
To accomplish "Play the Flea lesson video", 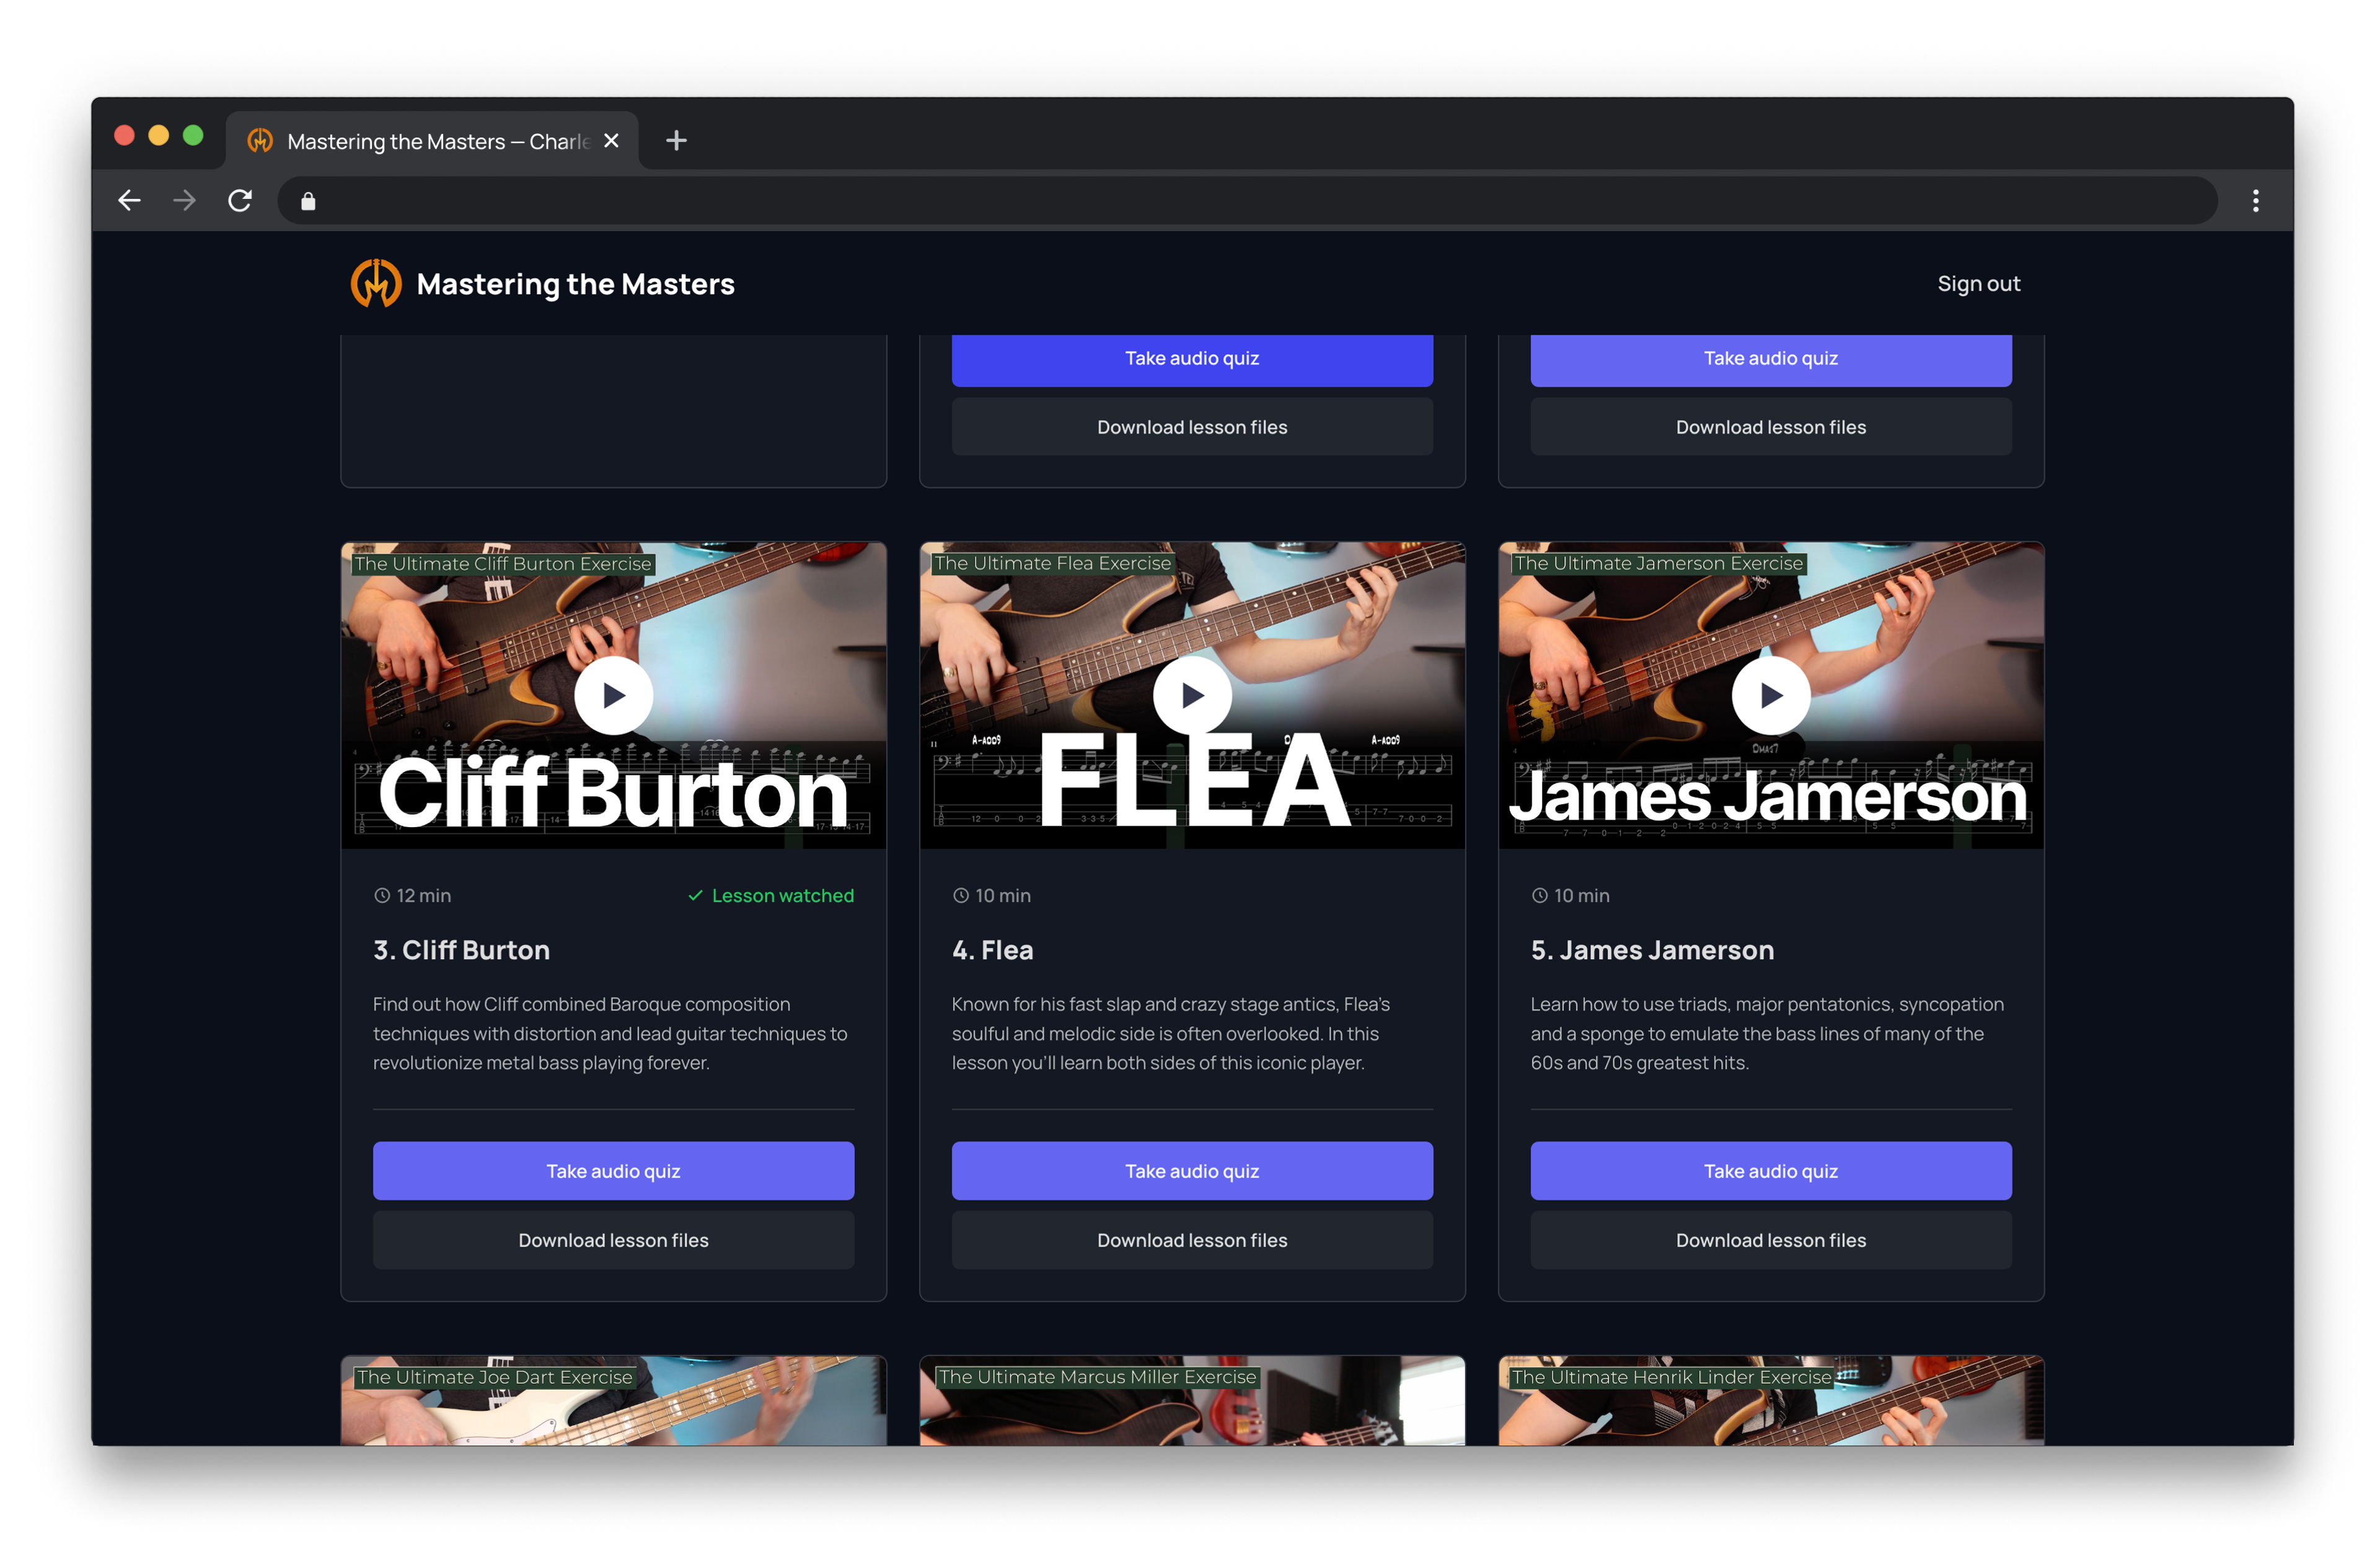I will point(1192,695).
